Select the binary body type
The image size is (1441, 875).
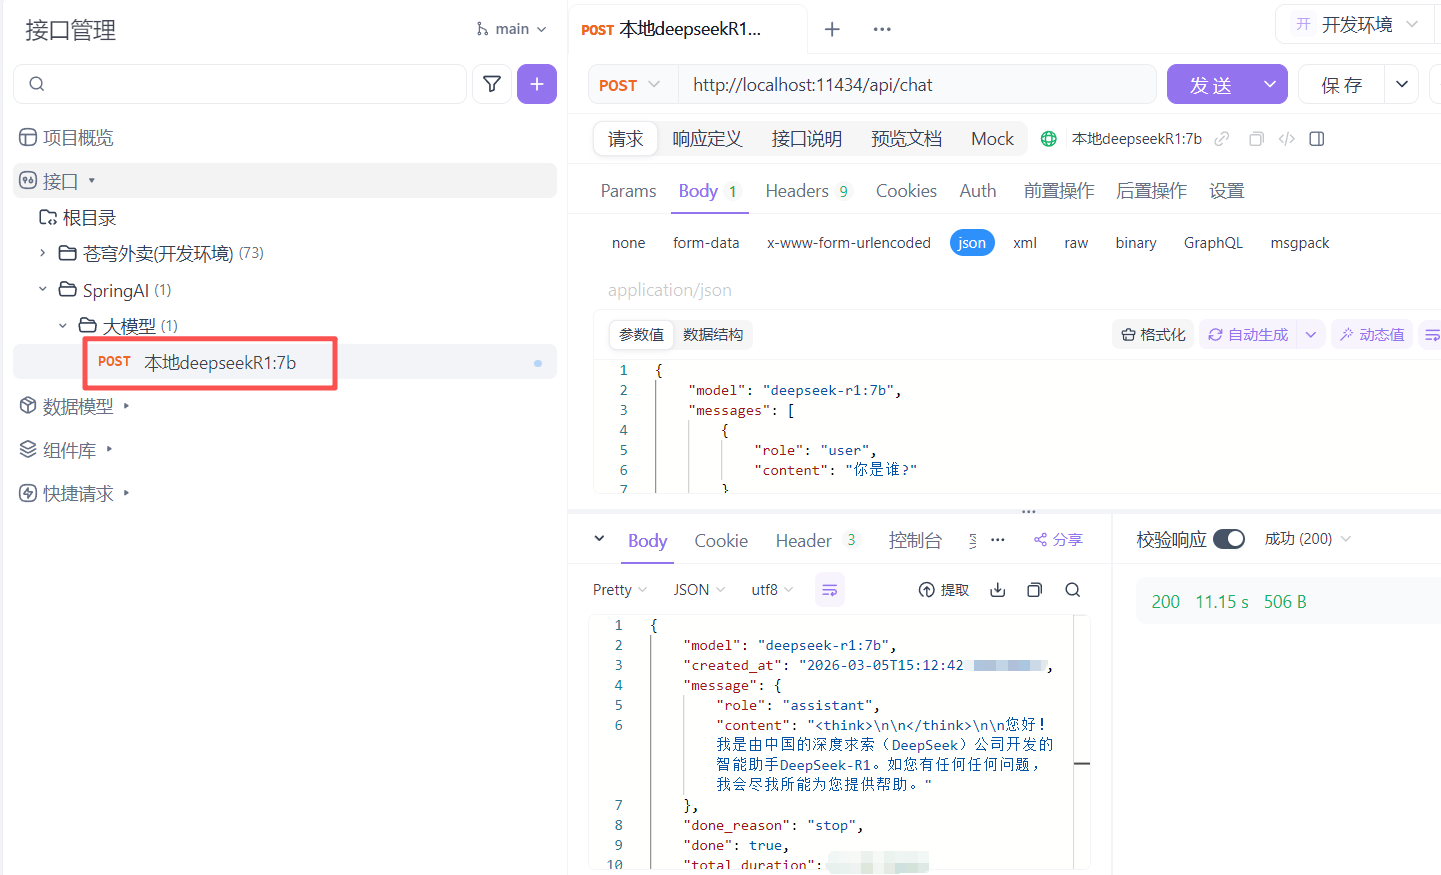point(1136,243)
